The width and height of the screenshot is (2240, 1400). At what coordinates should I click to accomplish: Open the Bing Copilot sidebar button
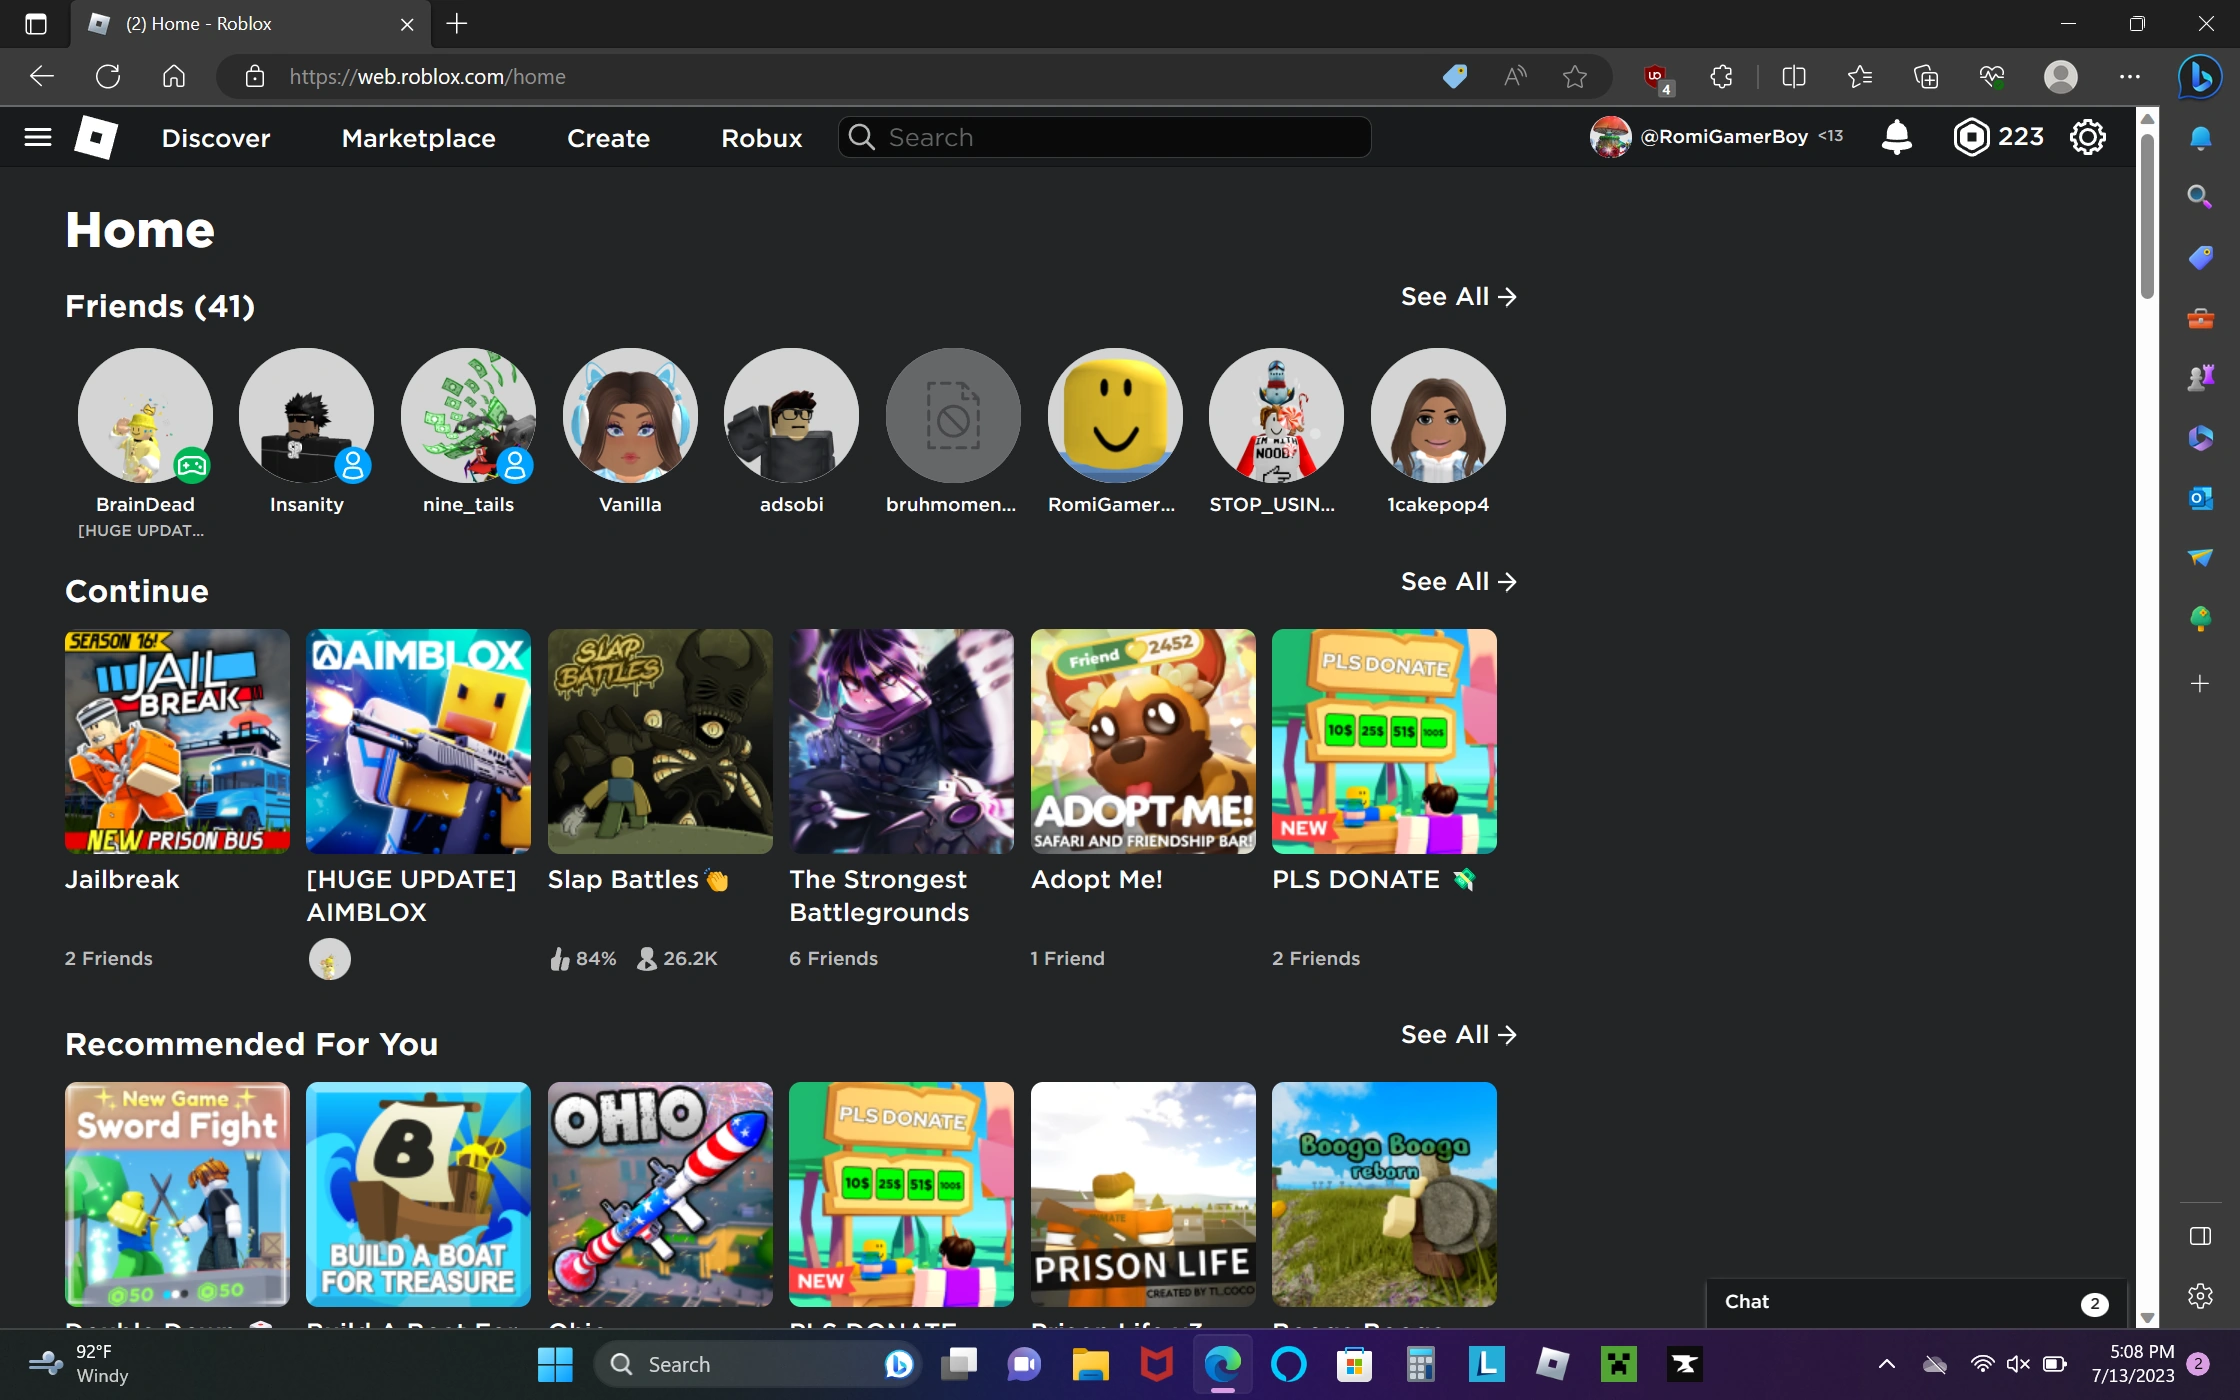click(x=2200, y=77)
